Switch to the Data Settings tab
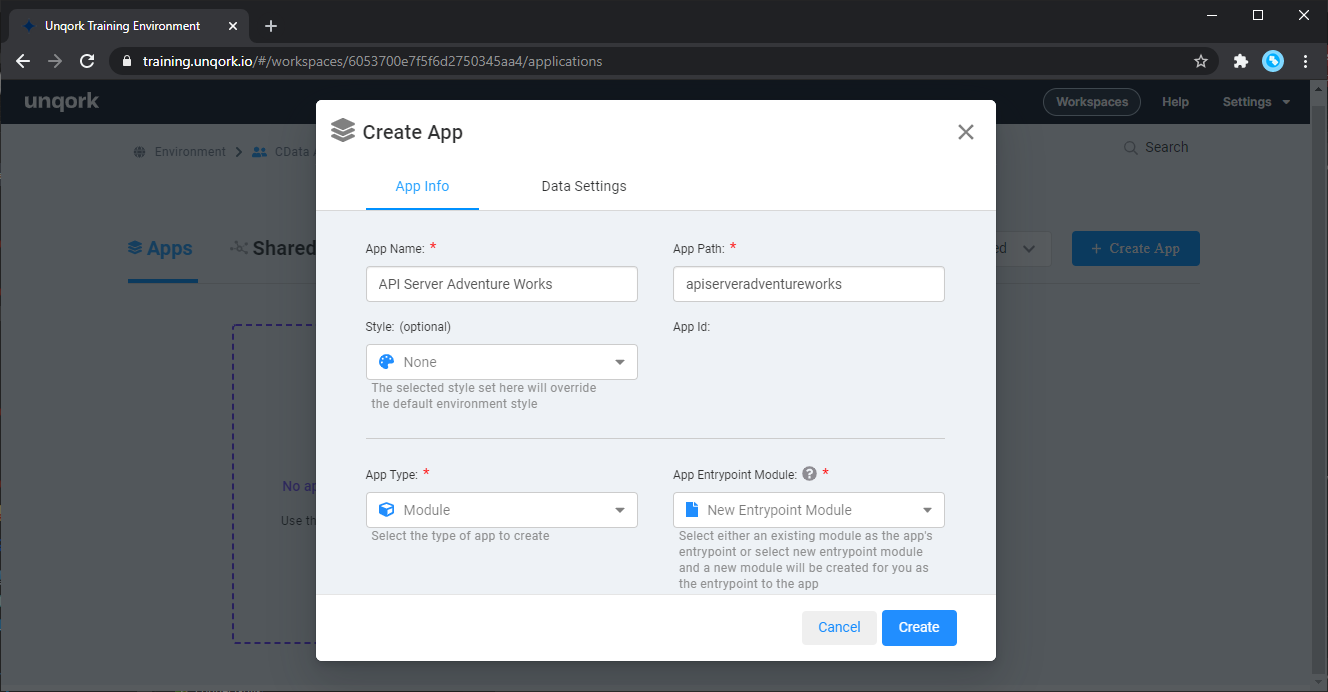Screen dimensions: 1328x692 pos(584,186)
